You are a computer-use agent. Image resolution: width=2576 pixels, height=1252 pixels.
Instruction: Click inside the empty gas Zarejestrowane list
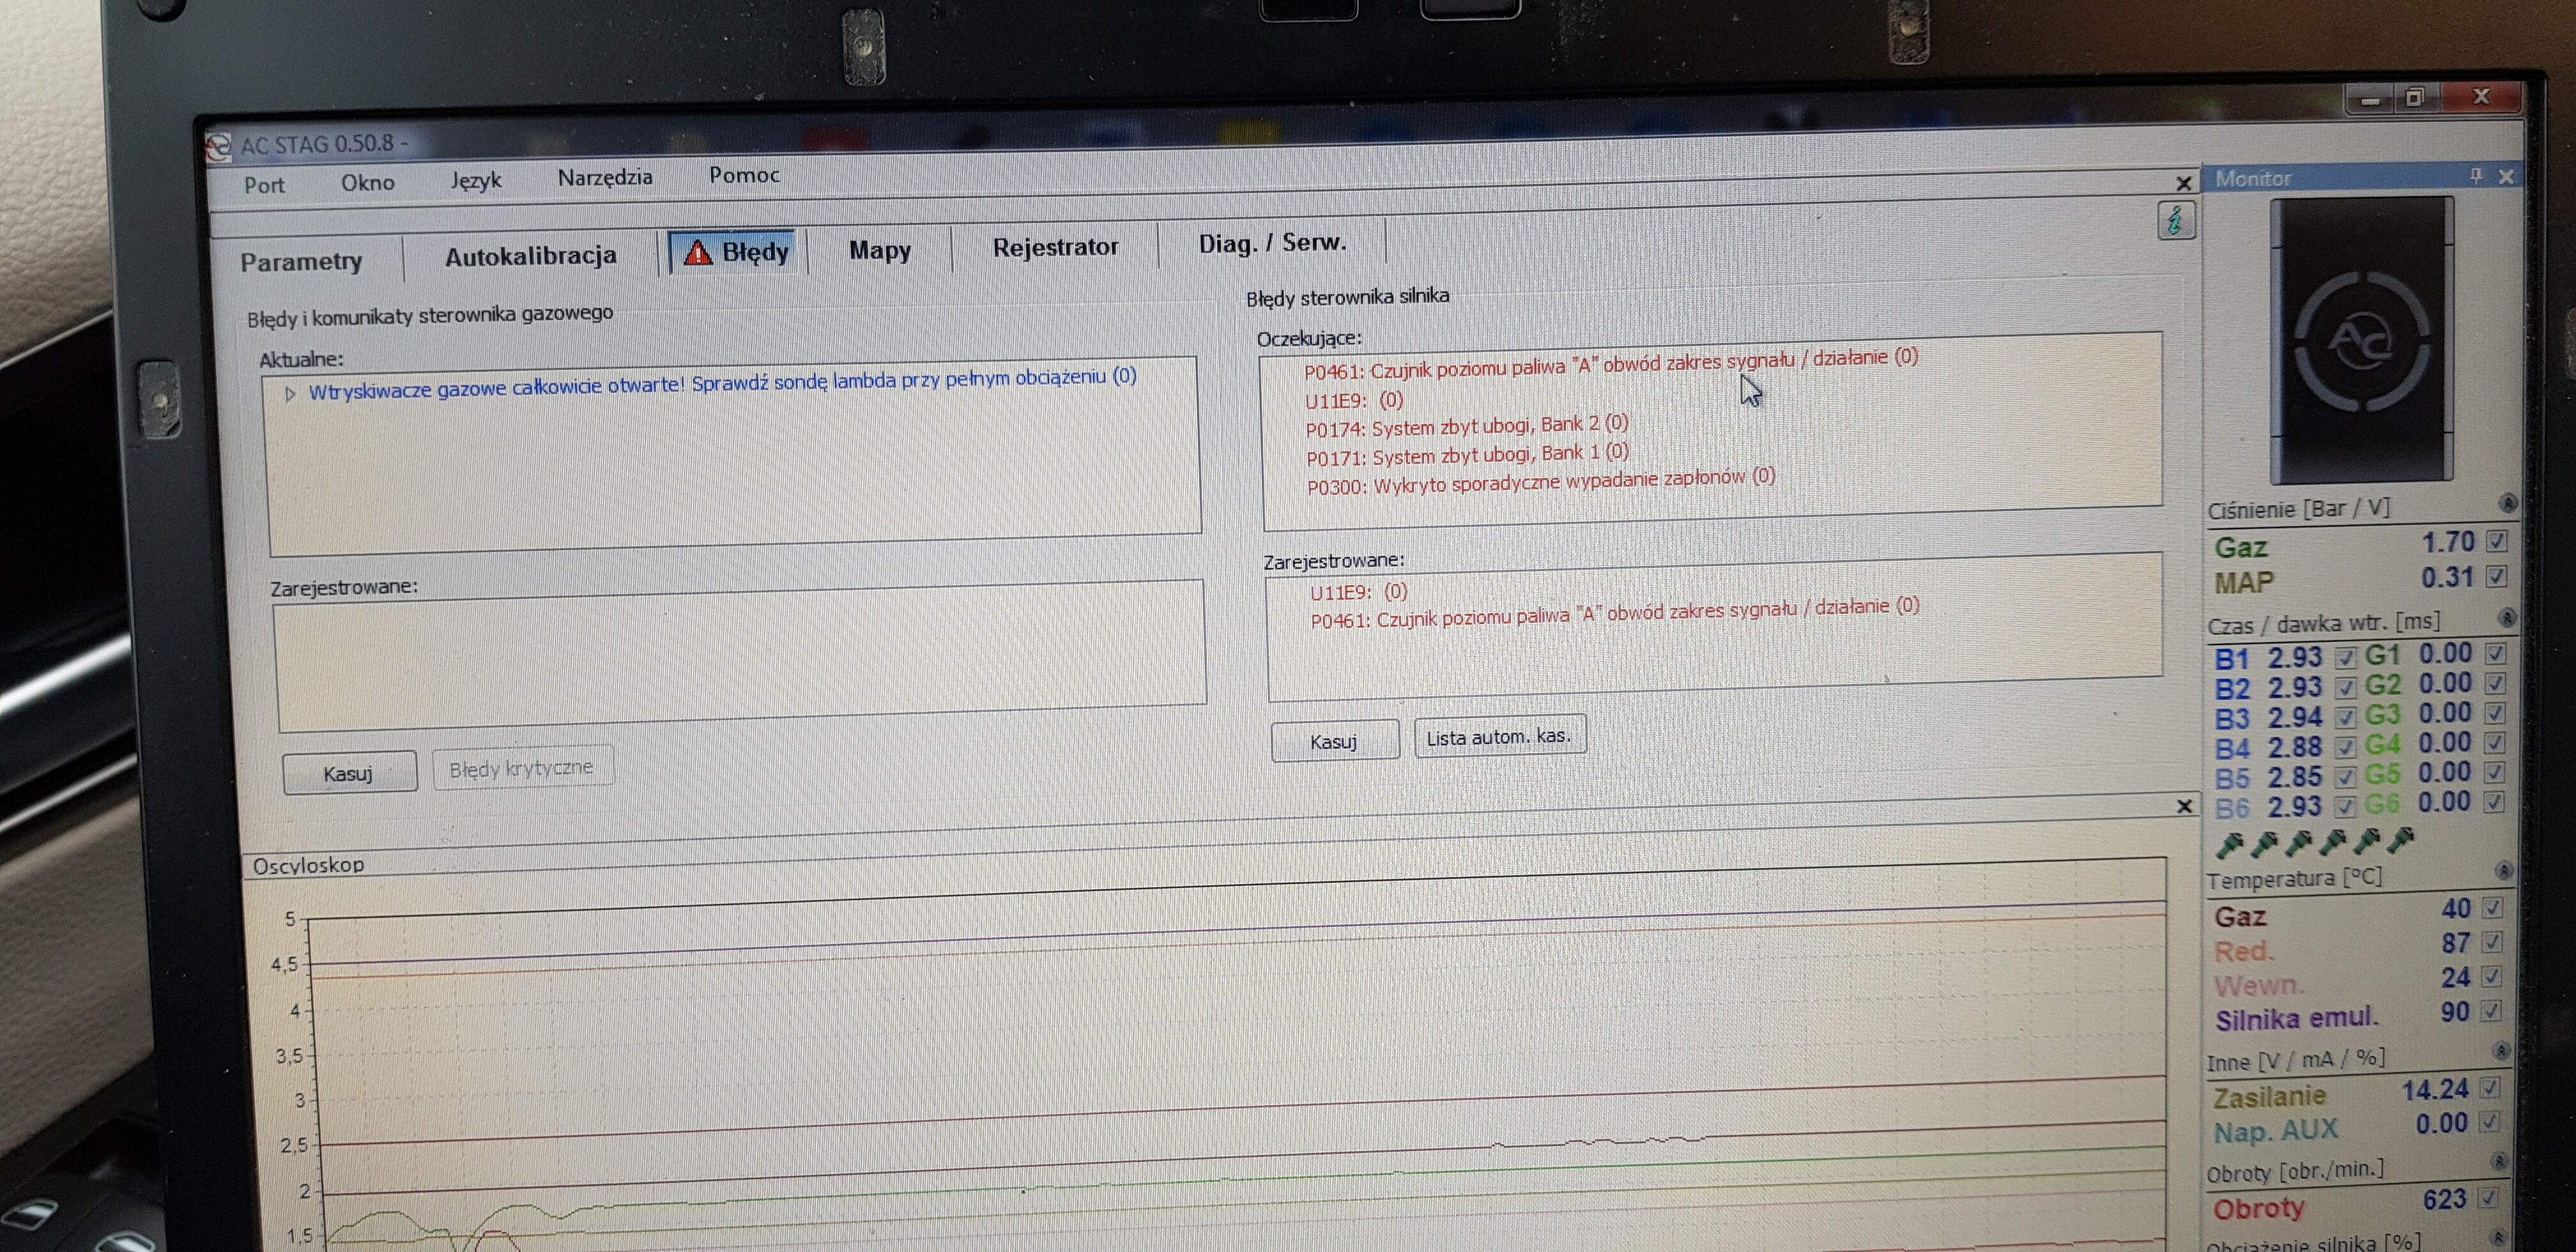[x=740, y=655]
